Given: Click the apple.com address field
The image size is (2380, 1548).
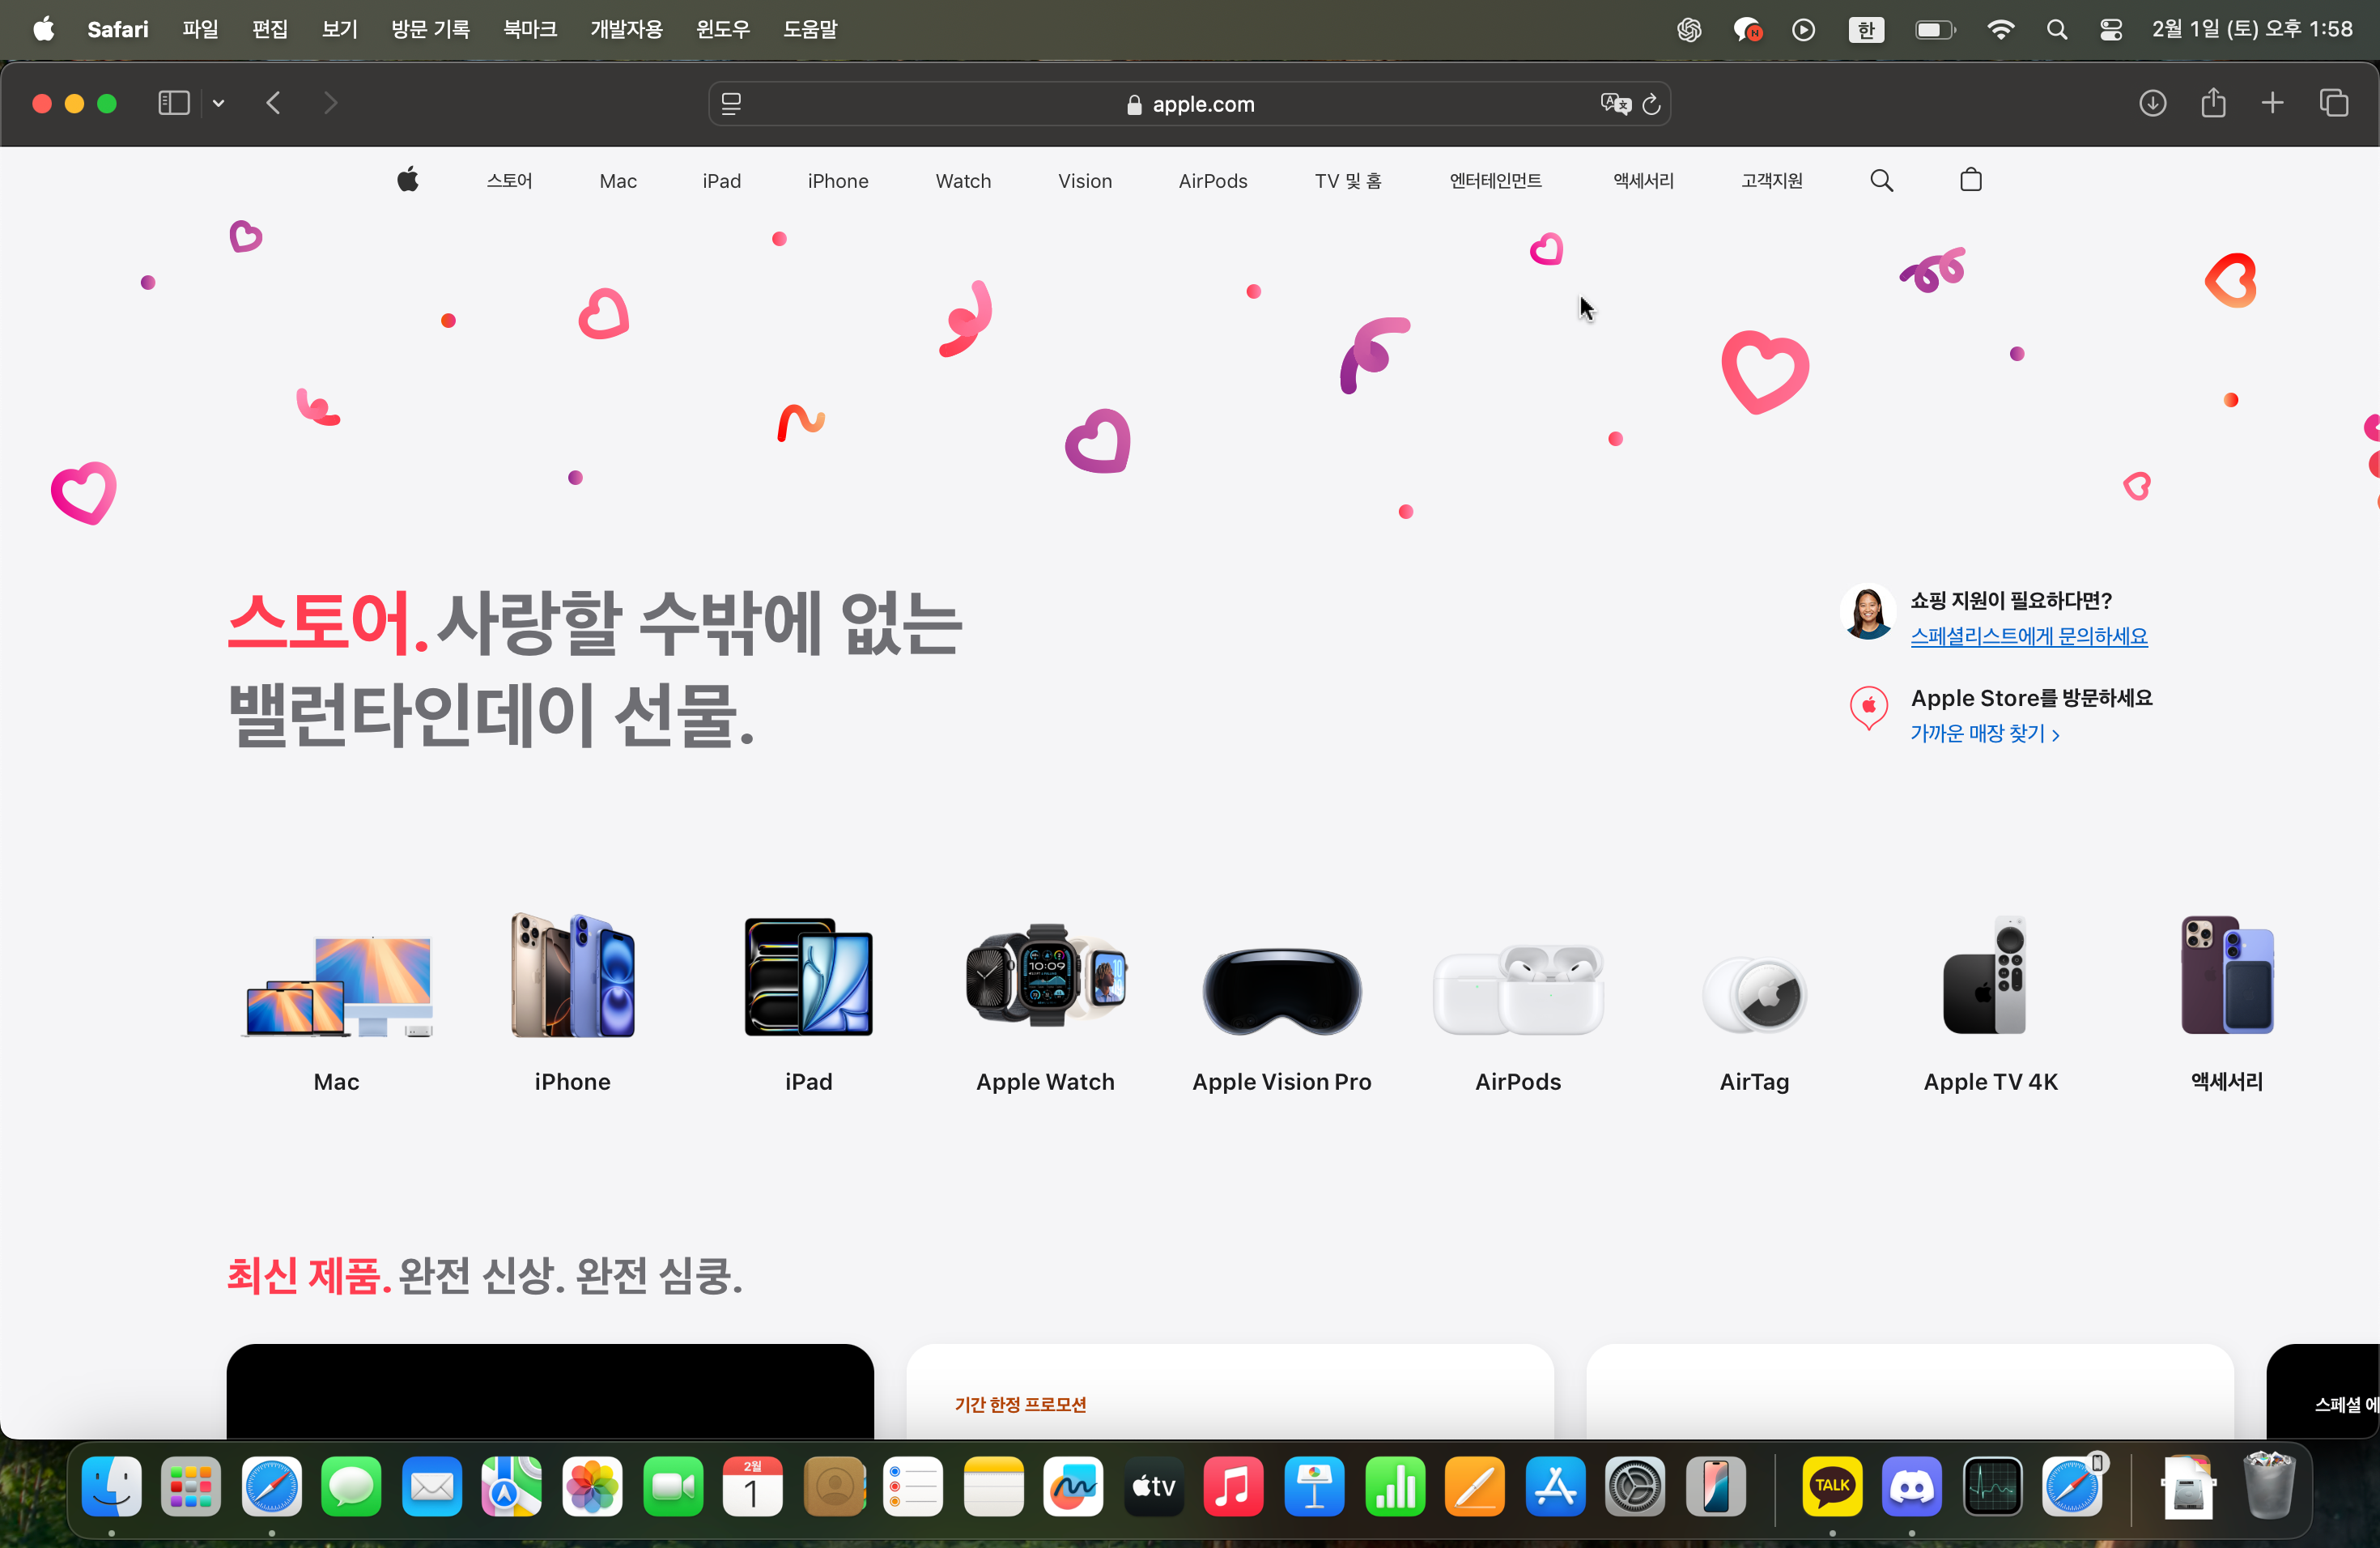Looking at the screenshot, I should tap(1189, 103).
